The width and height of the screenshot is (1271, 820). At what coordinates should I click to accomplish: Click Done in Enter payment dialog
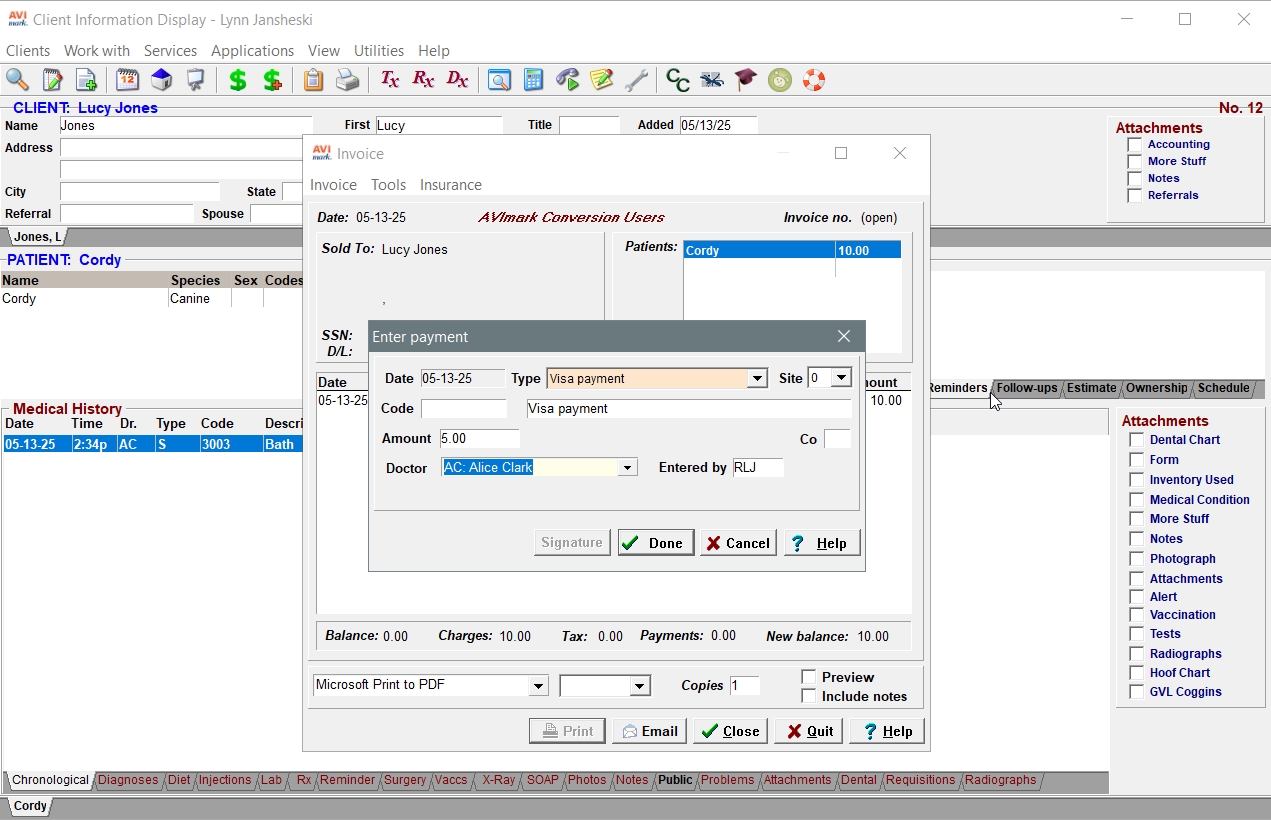coord(656,543)
